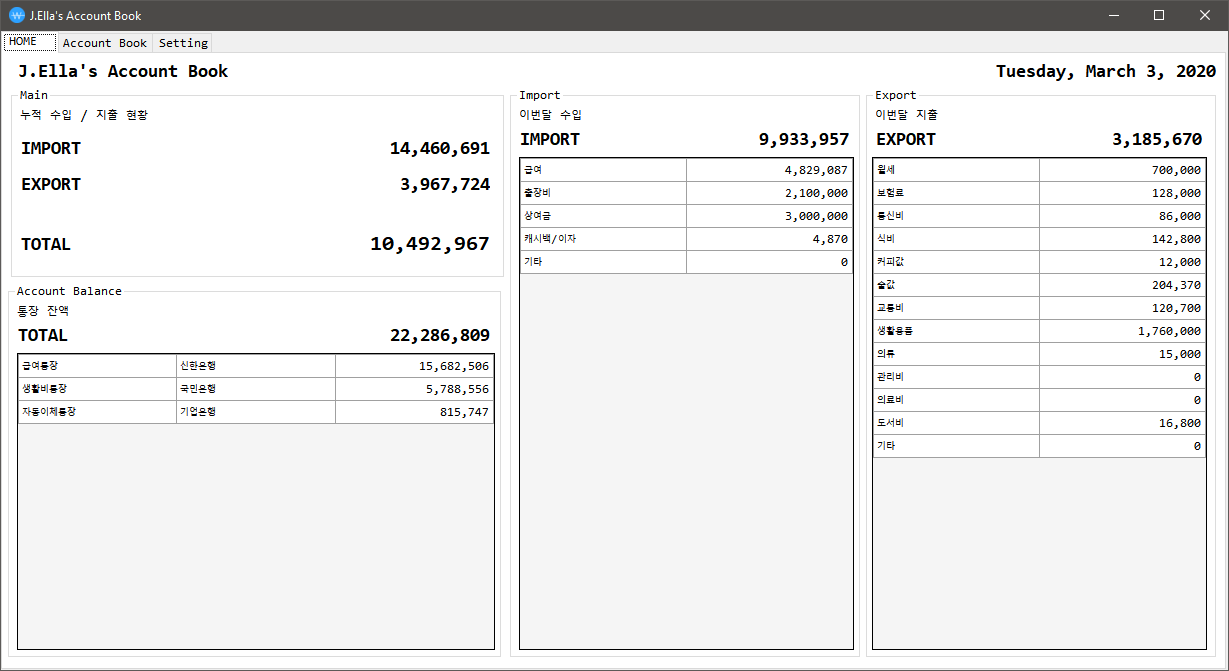Click the 월세 expense row label

point(956,170)
